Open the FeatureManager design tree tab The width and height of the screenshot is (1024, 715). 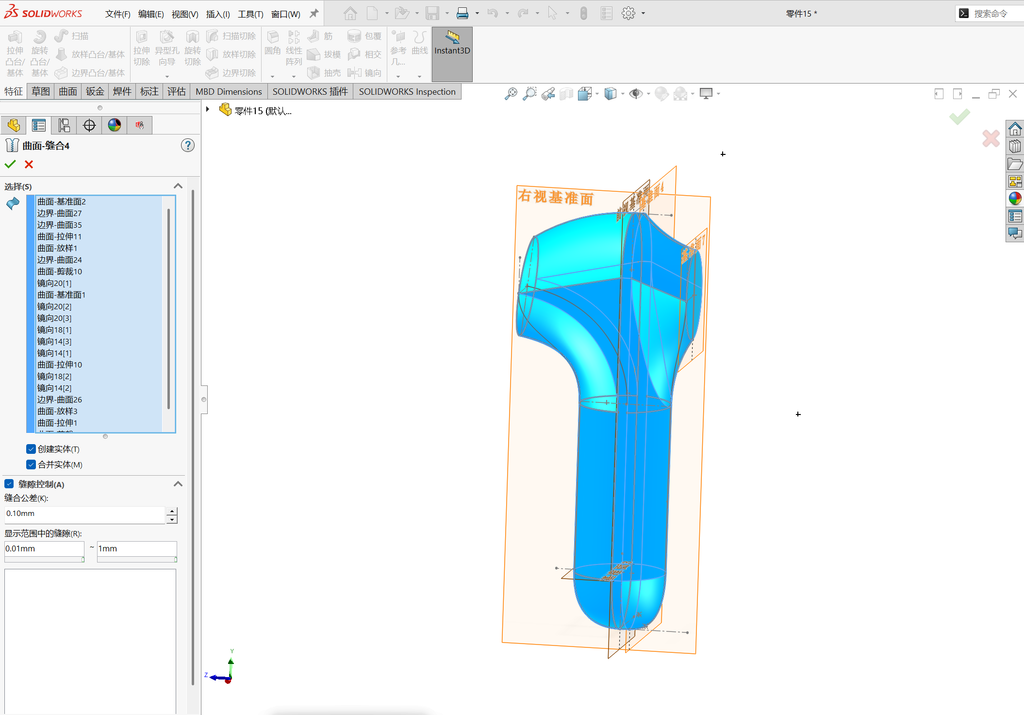tap(14, 125)
